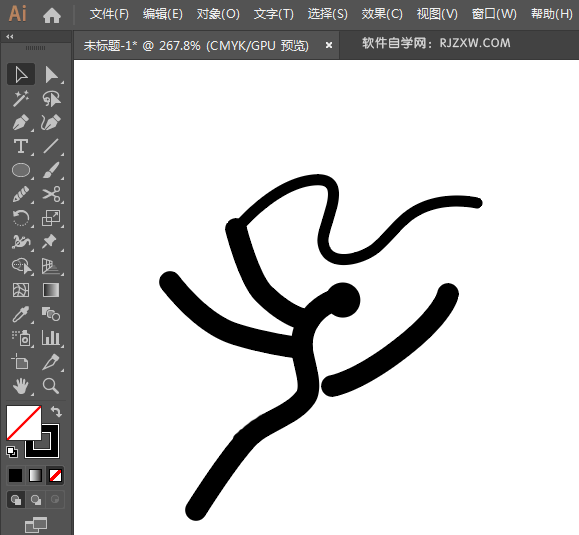
Task: Switch to the 未标题-1* document tab
Action: pos(196,46)
